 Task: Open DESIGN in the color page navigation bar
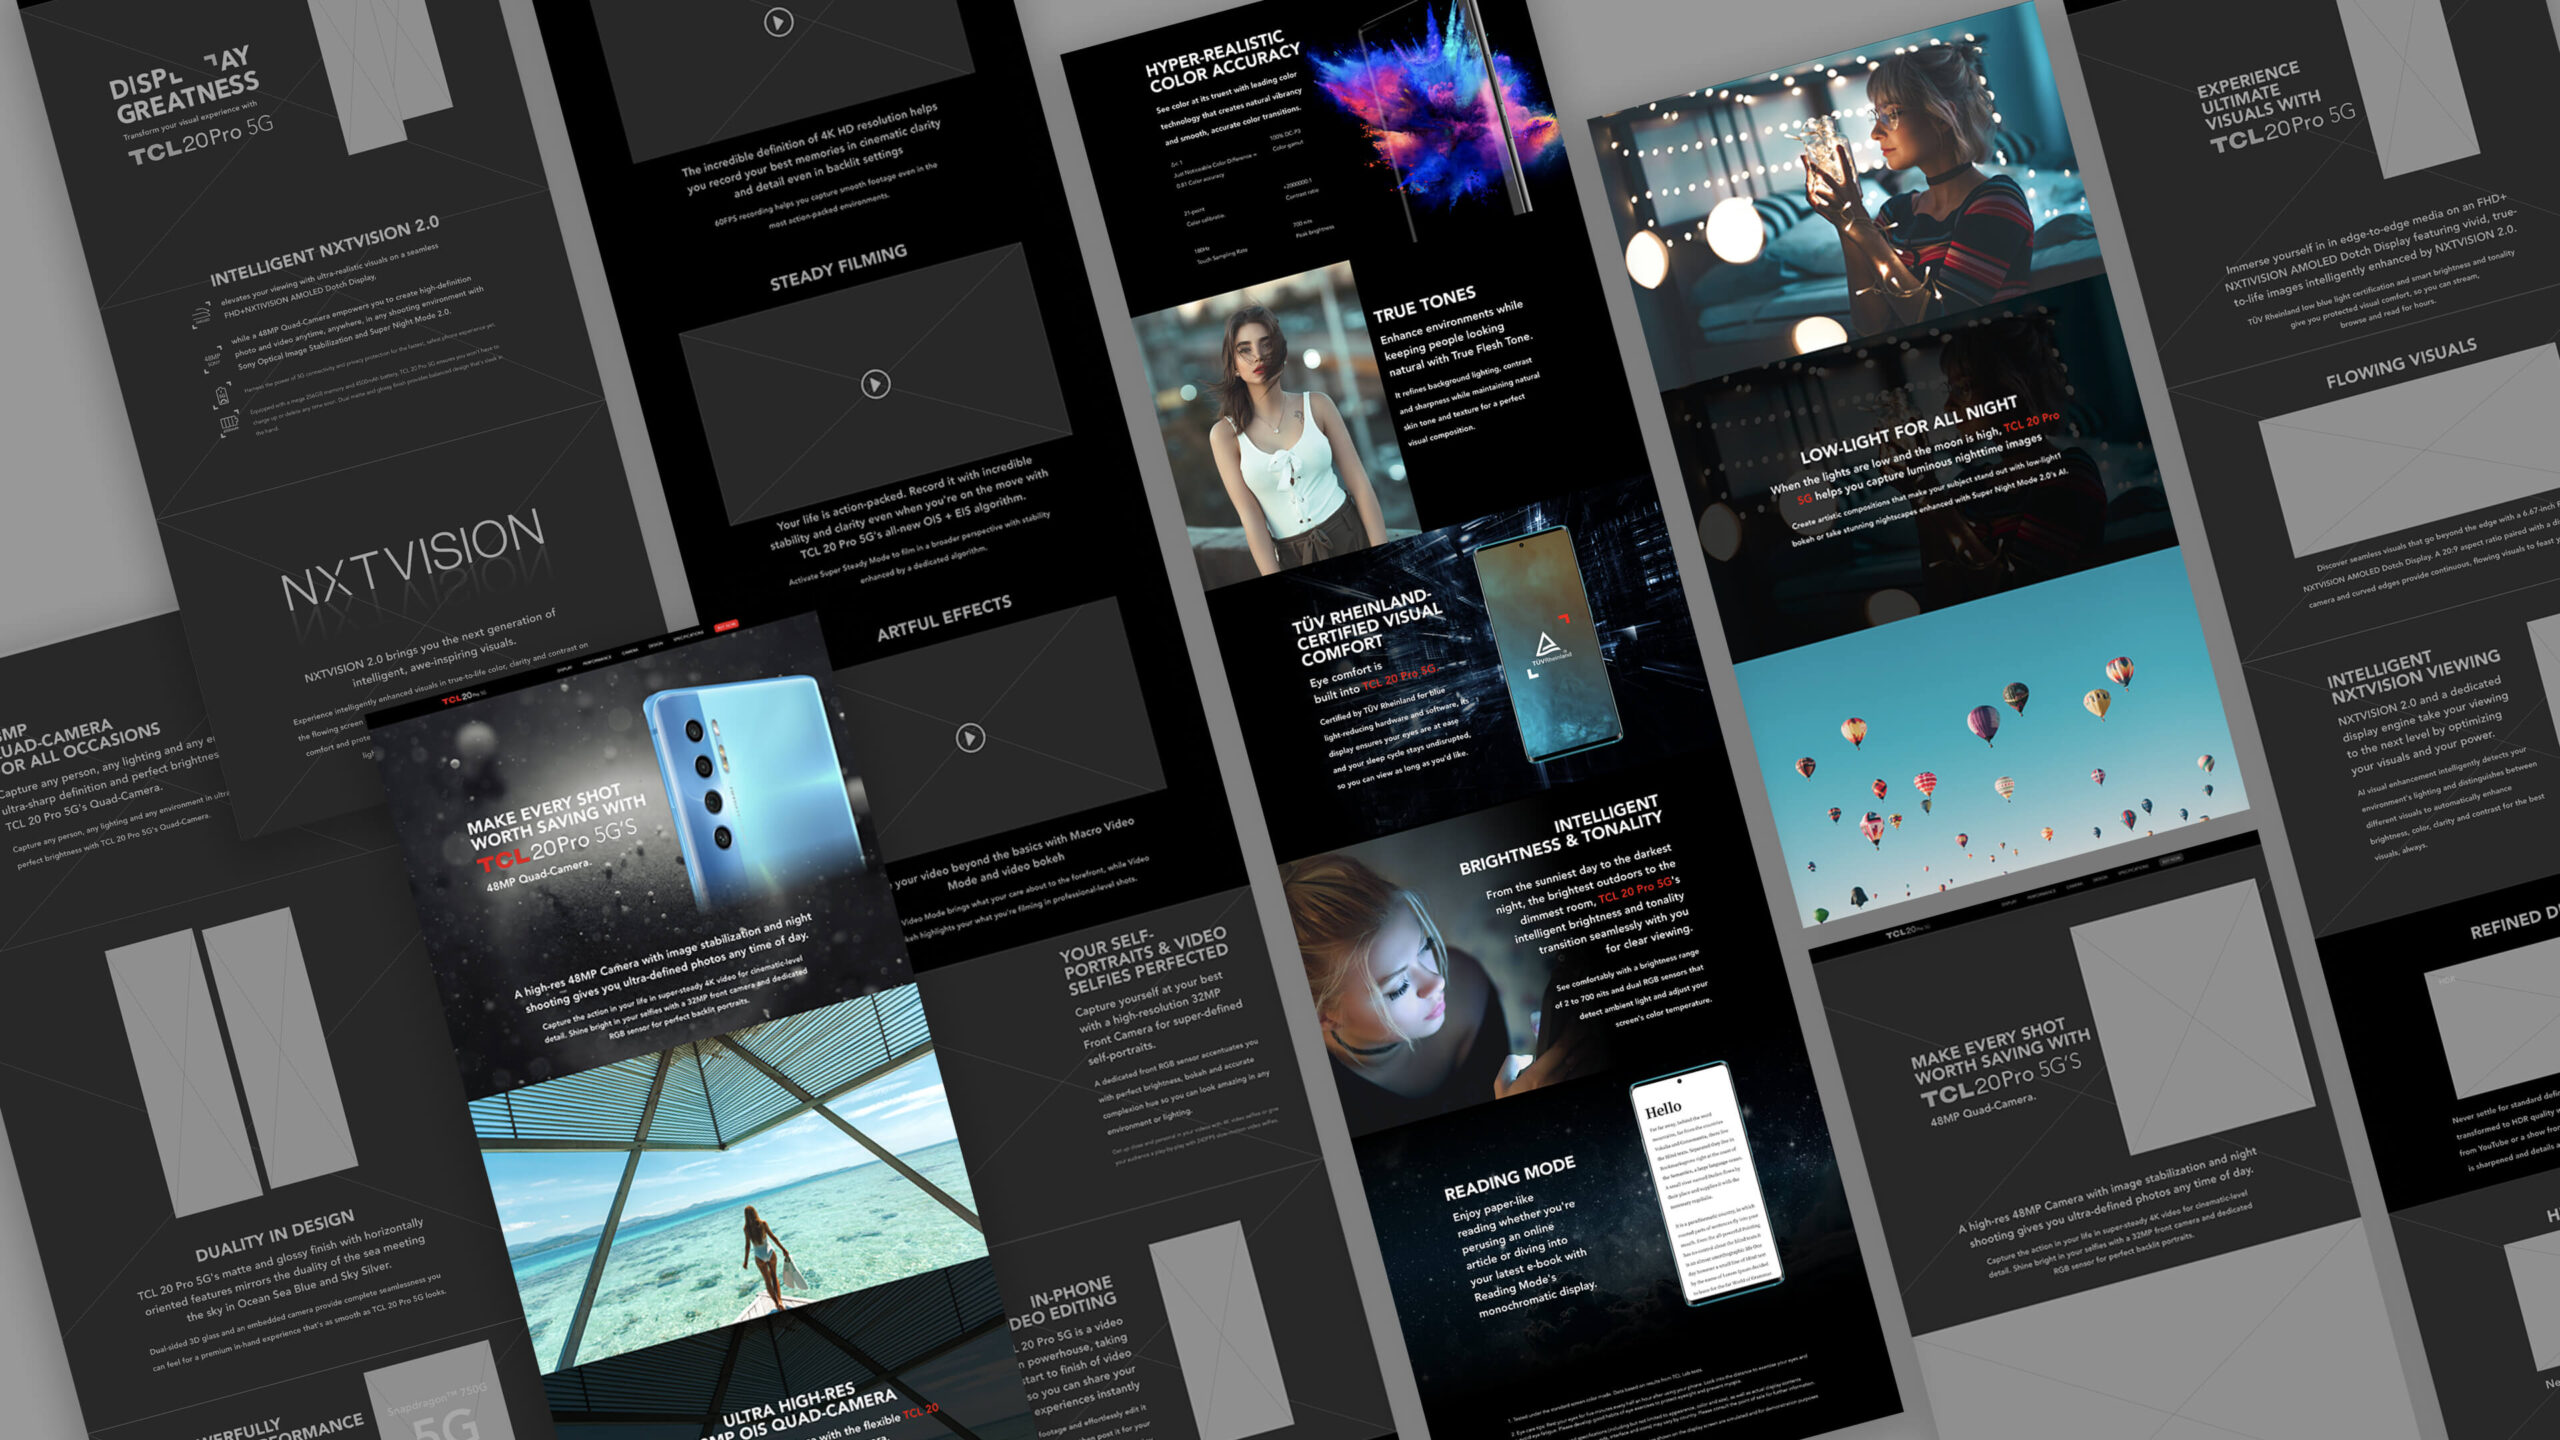[x=656, y=645]
